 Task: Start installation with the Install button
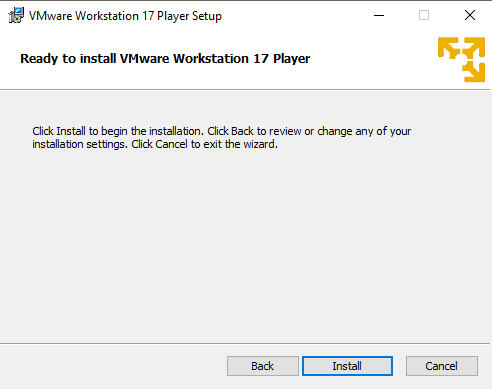tap(347, 366)
